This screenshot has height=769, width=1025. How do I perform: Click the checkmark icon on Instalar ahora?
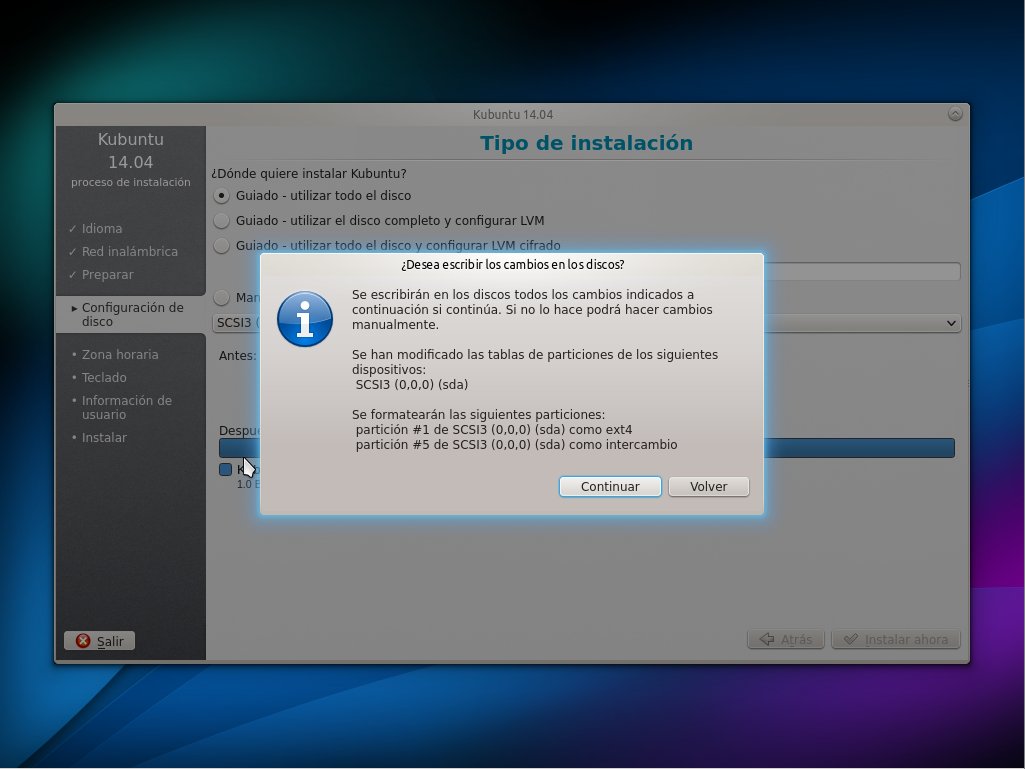pyautogui.click(x=850, y=640)
